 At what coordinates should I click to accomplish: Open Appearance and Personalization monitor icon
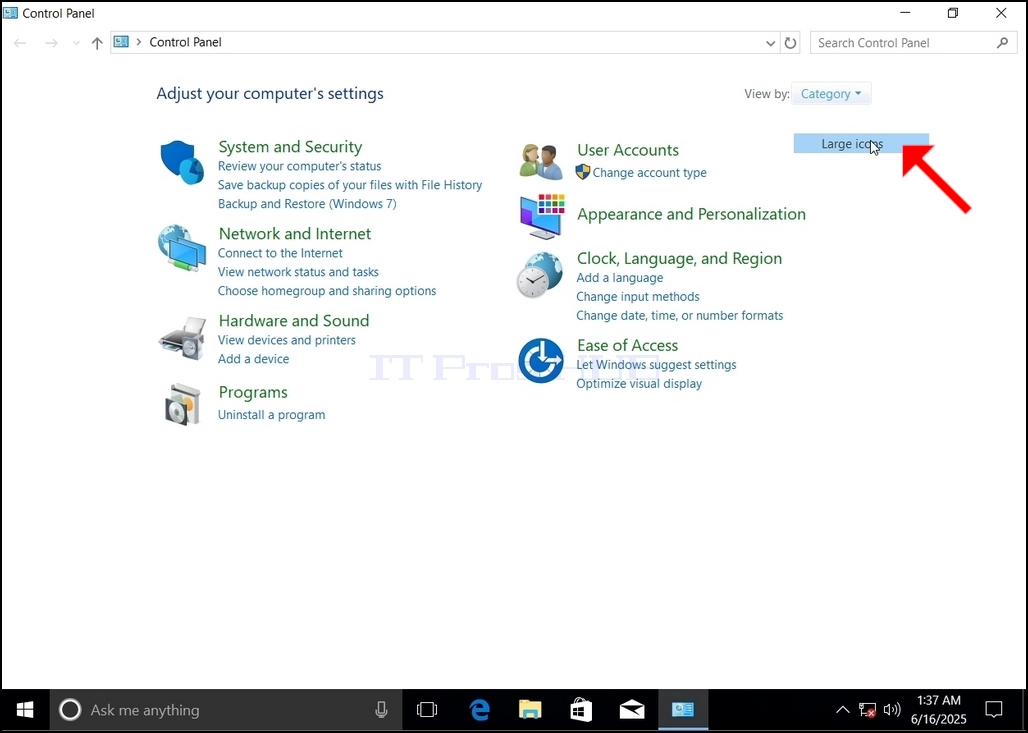tap(542, 216)
